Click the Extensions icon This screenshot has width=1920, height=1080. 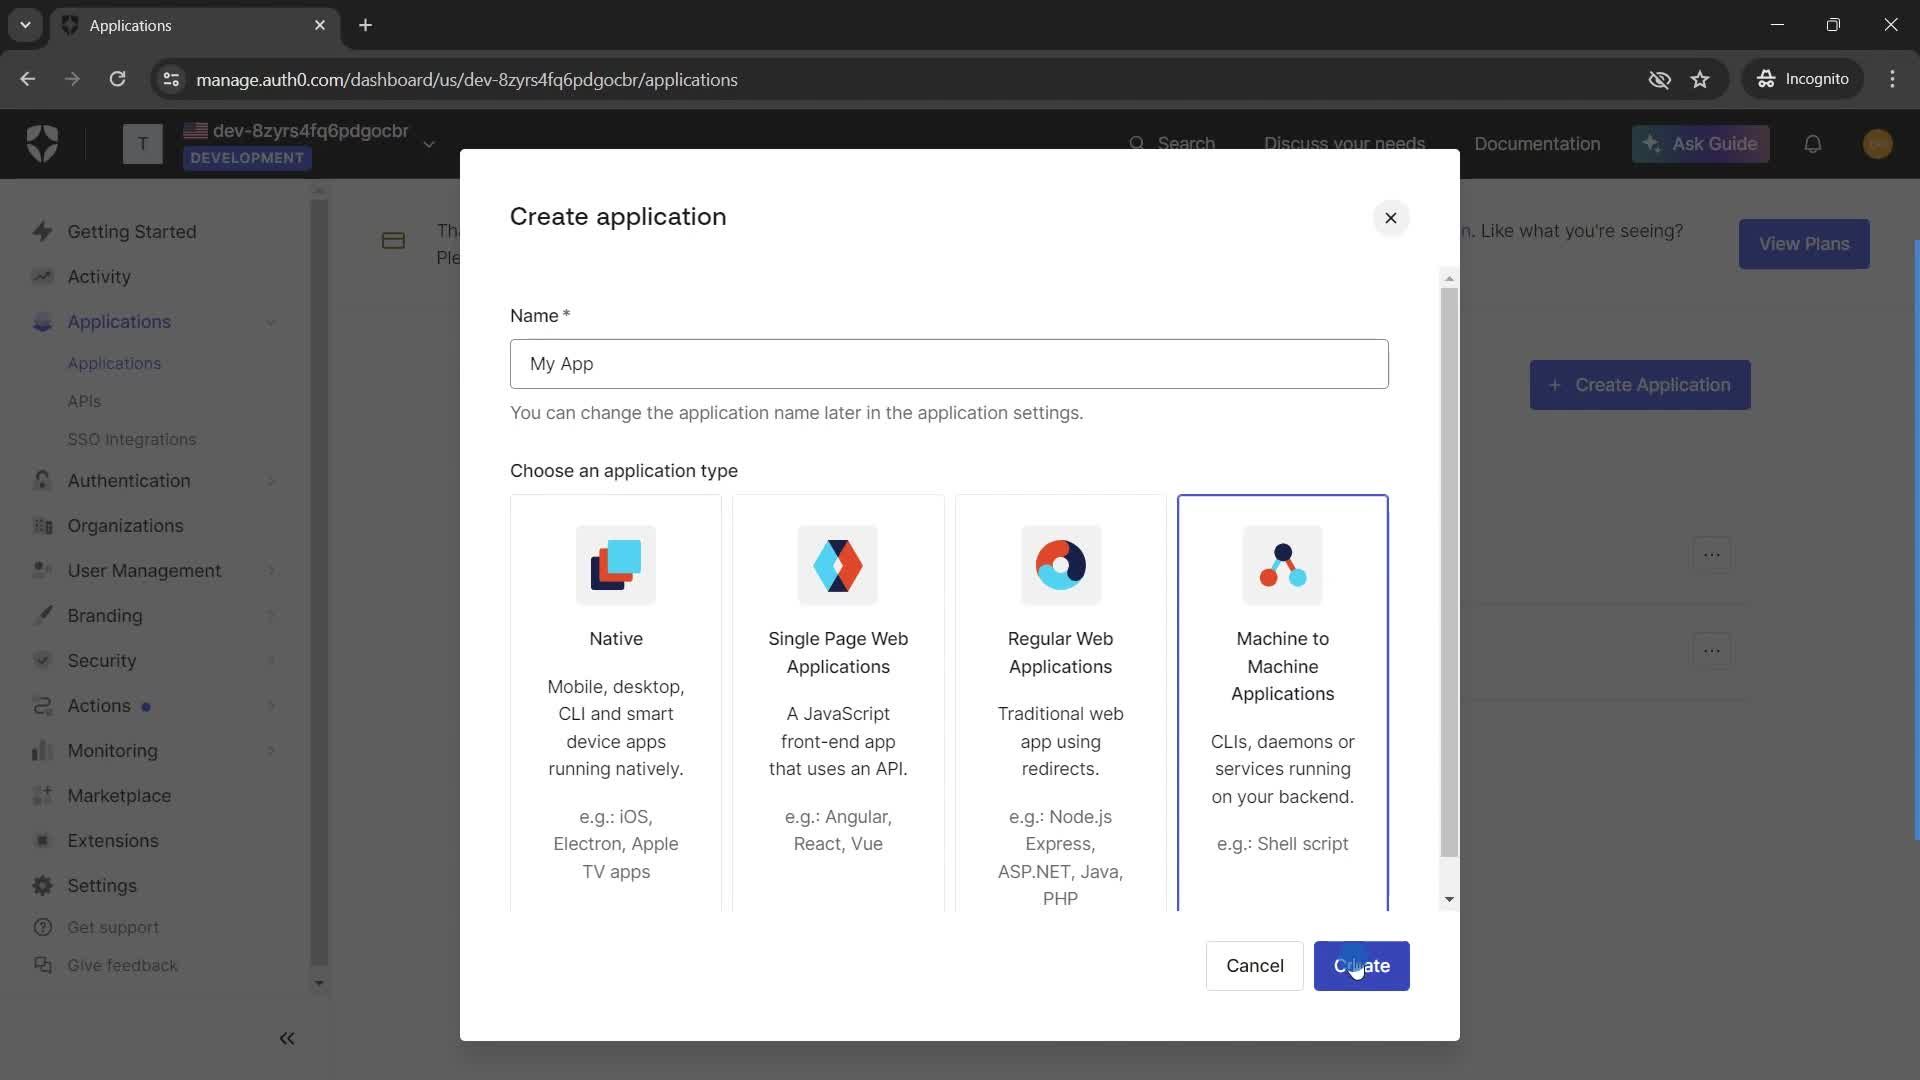pyautogui.click(x=42, y=840)
